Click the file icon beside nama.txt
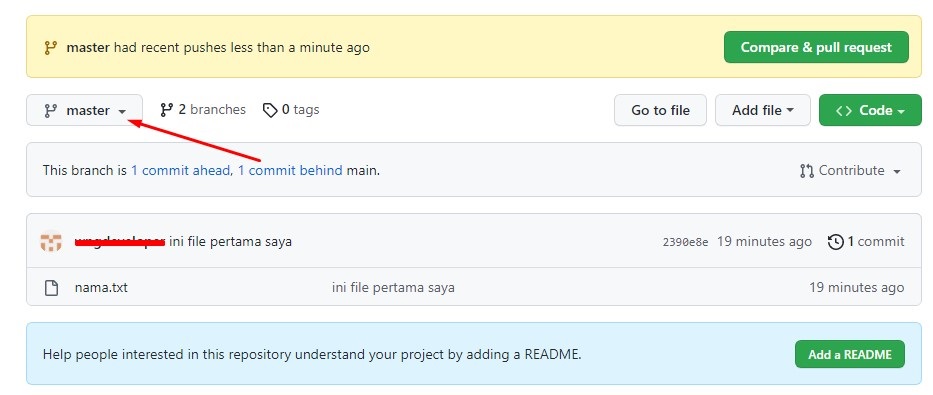This screenshot has height=395, width=933. pos(52,288)
